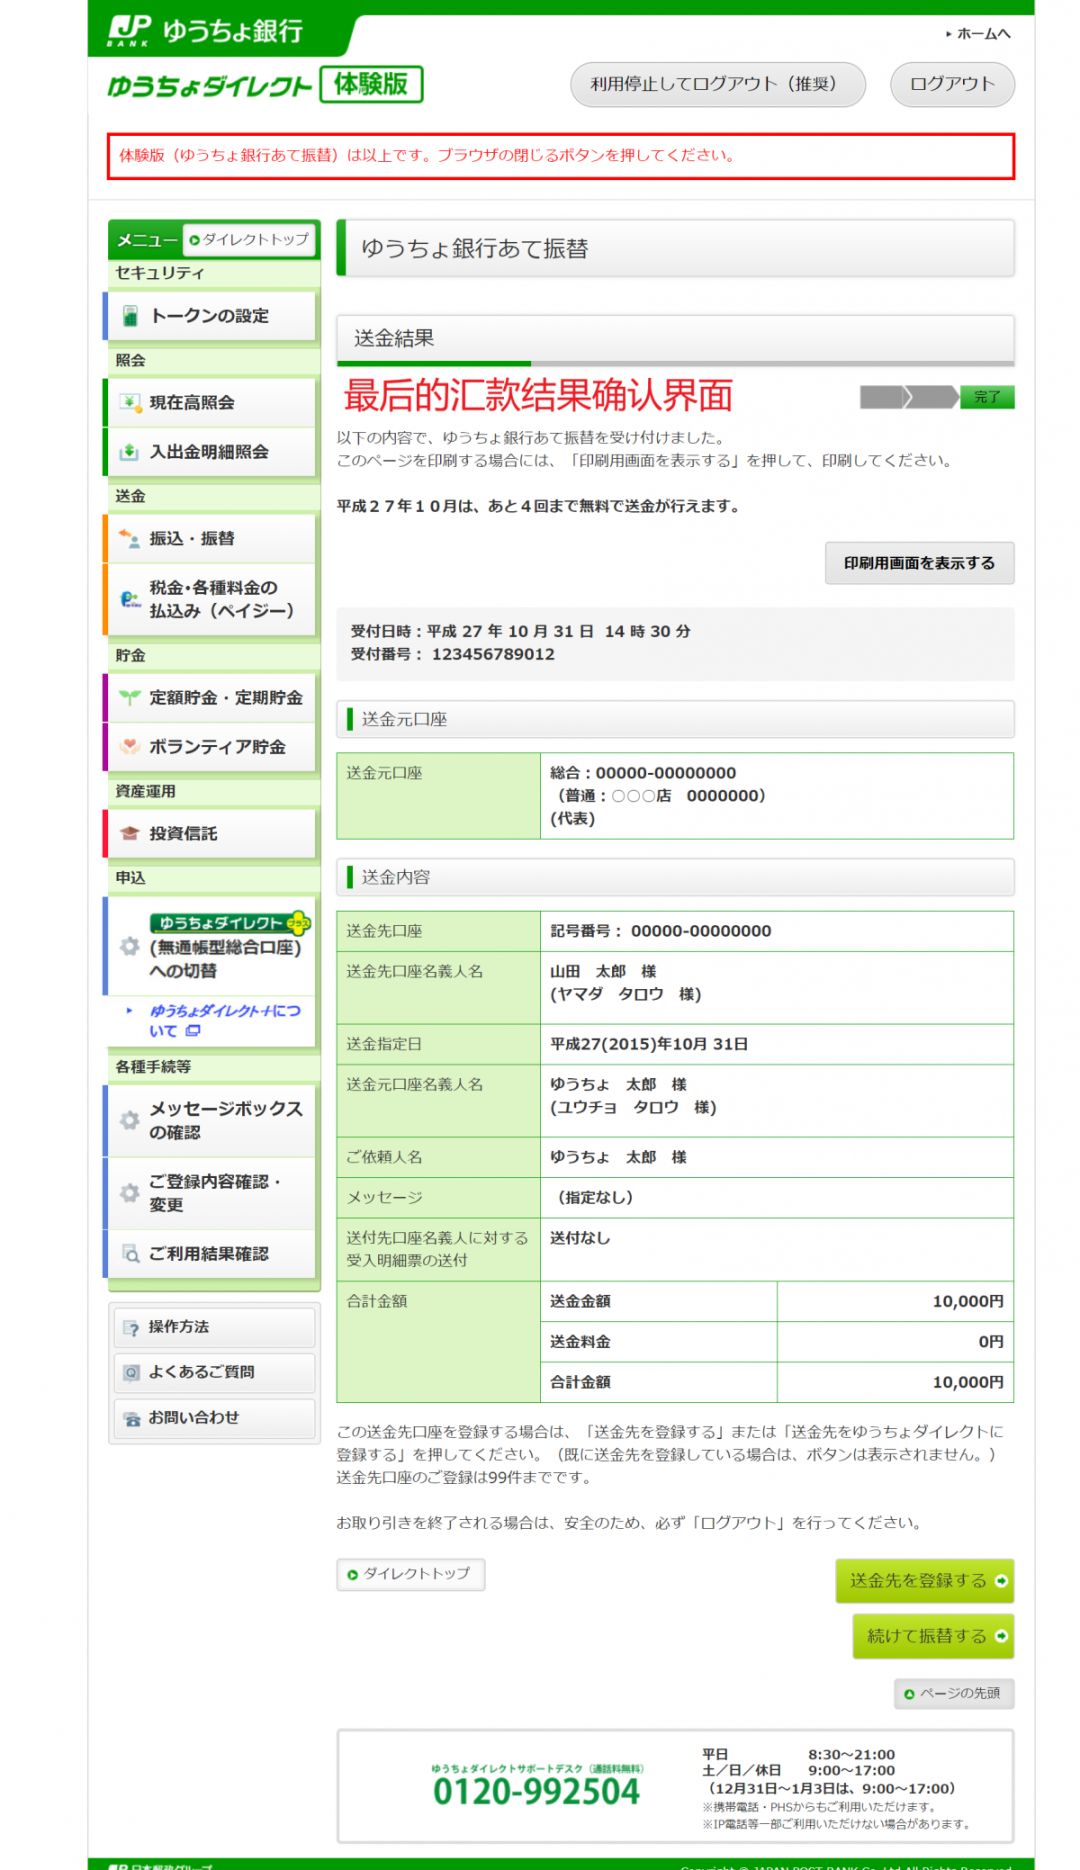Viewport: 1080px width, 1870px height.
Task: Open 現在高照会 menu item
Action: click(x=211, y=403)
